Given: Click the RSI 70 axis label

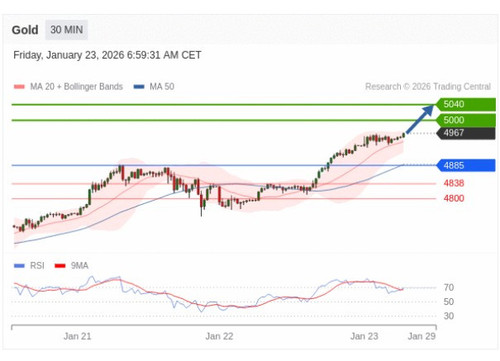Looking at the screenshot, I should pyautogui.click(x=449, y=287).
